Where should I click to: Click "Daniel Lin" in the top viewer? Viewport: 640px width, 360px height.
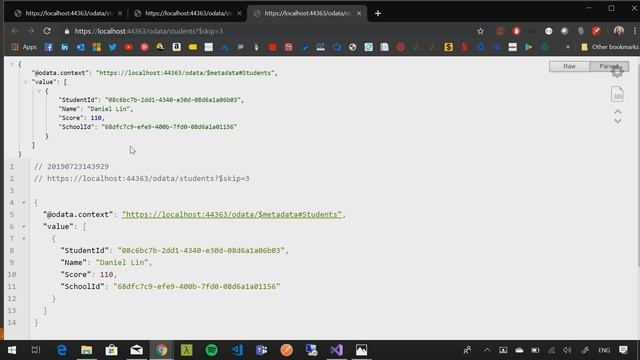pyautogui.click(x=109, y=109)
